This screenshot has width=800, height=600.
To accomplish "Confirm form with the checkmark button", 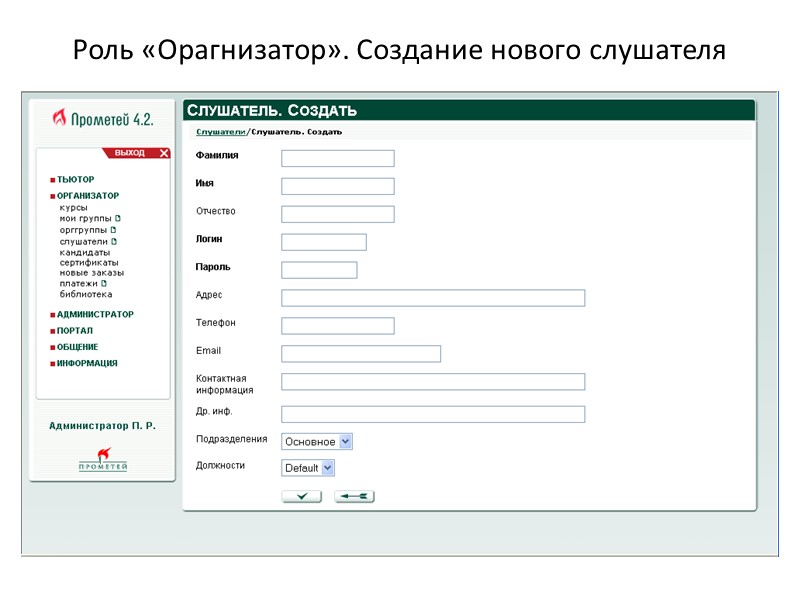I will coord(302,496).
